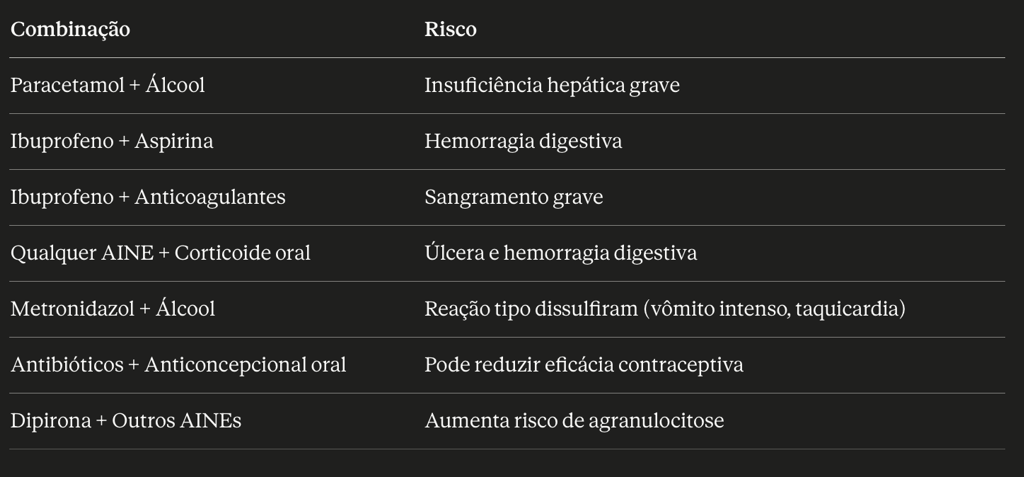Click Pode reduzir eficácia contraceptiva
1024x477 pixels.
point(584,365)
